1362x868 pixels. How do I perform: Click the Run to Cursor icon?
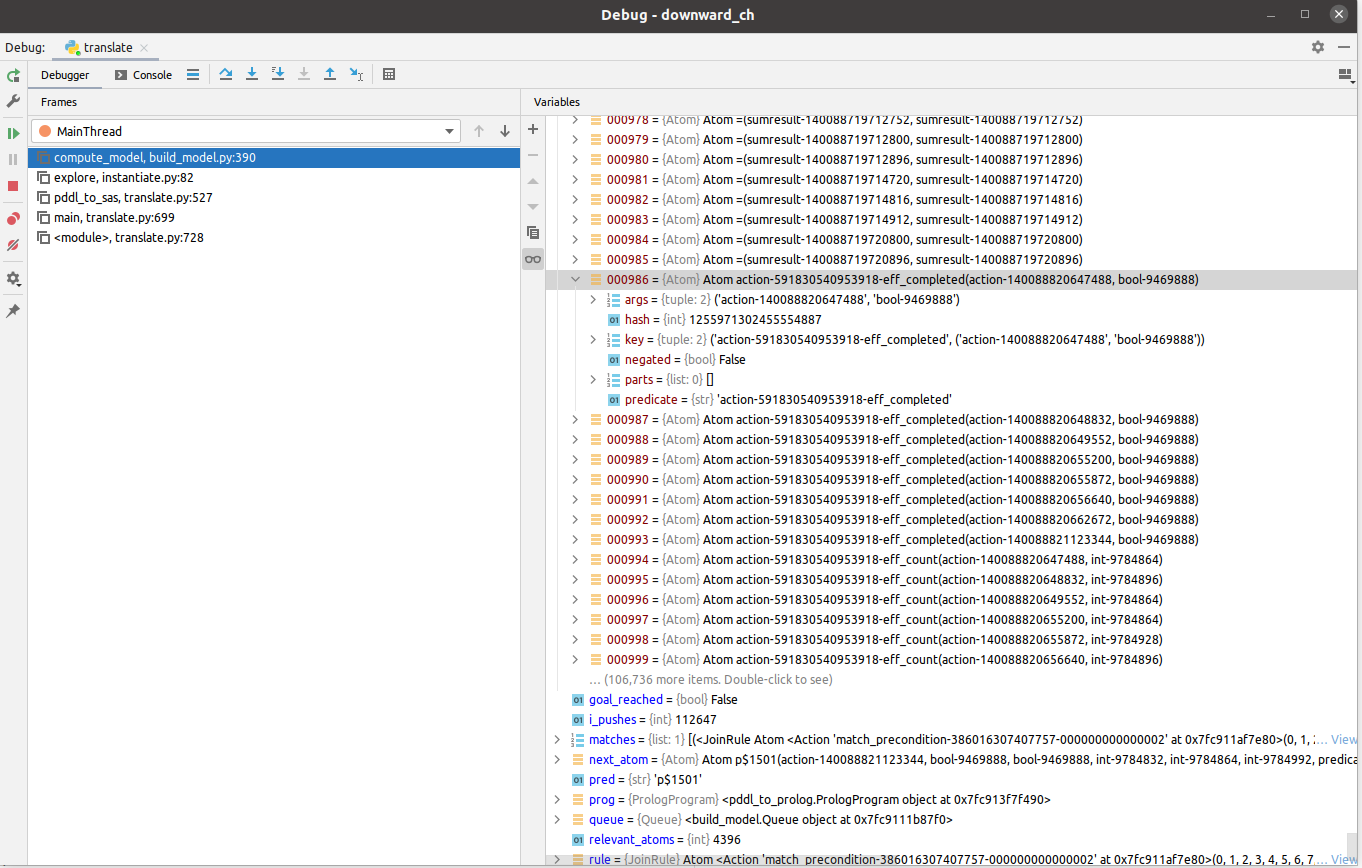click(356, 74)
